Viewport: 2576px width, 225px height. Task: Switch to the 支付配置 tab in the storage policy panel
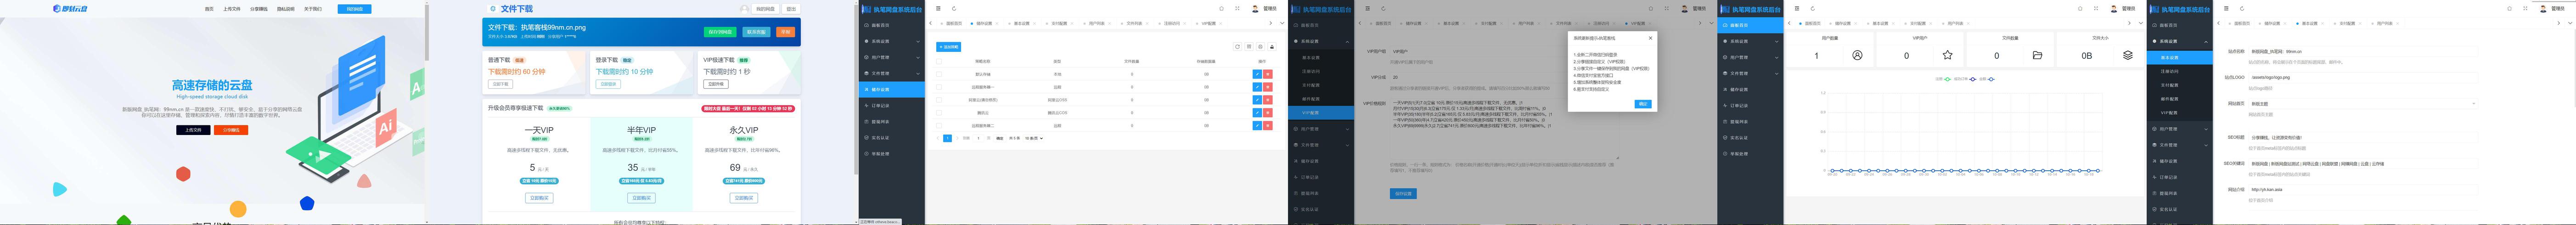pos(1060,23)
